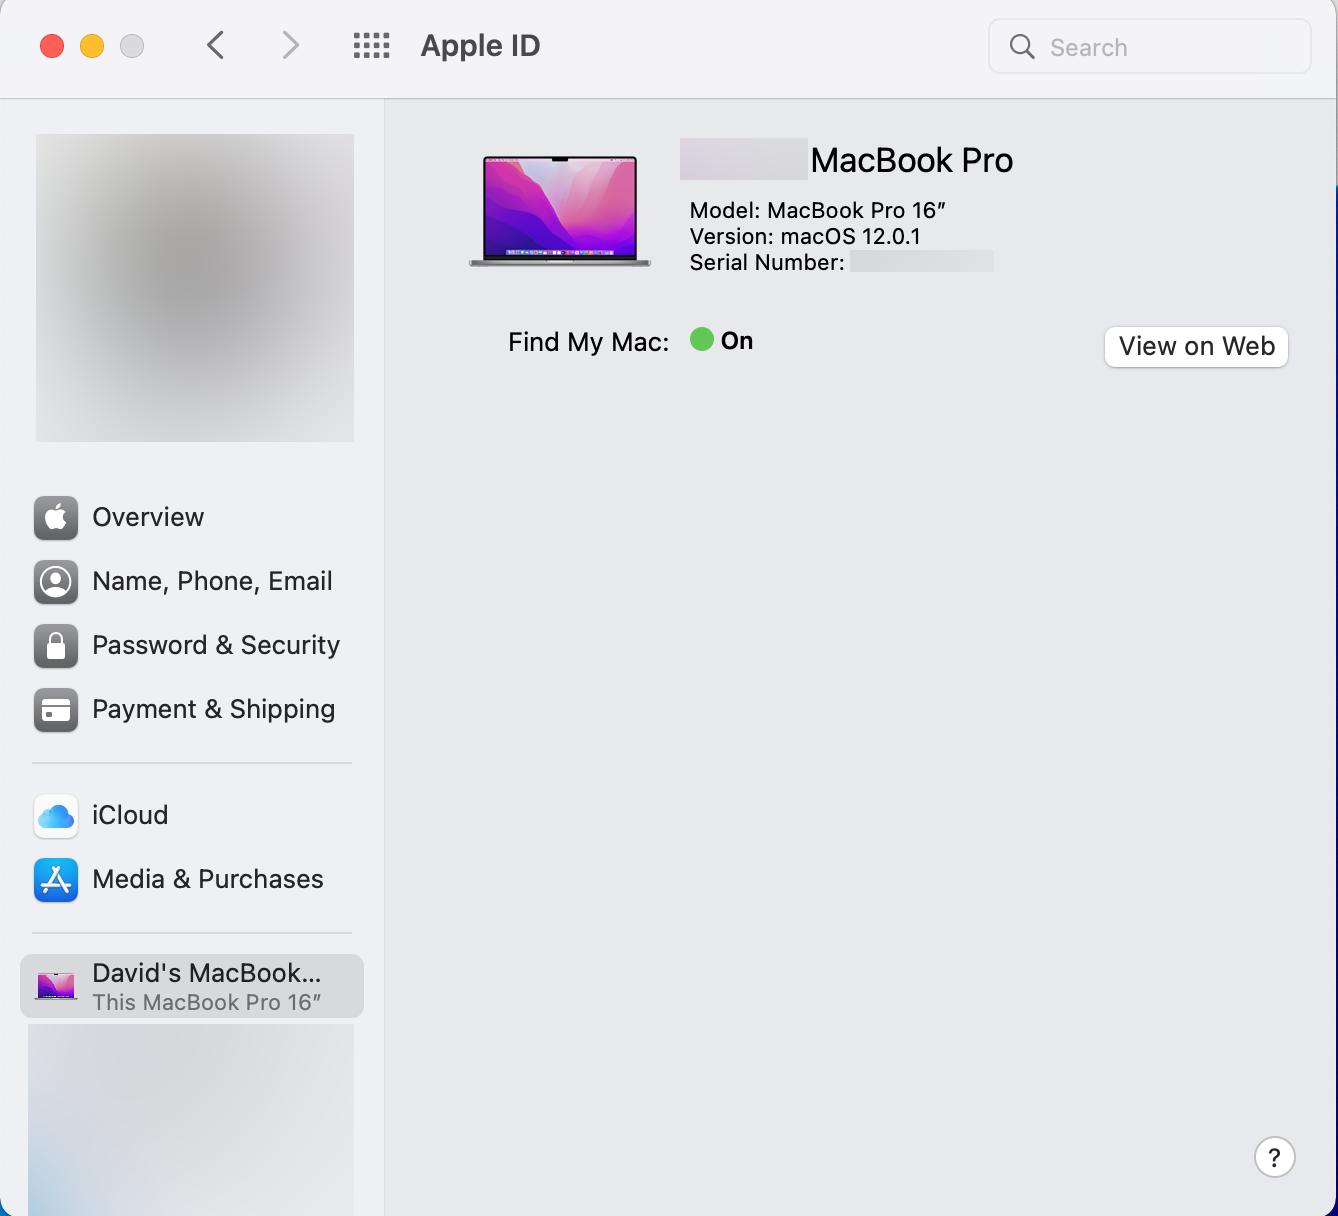Click the magnifying glass search icon
Viewport: 1338px width, 1216px height.
pos(1022,47)
